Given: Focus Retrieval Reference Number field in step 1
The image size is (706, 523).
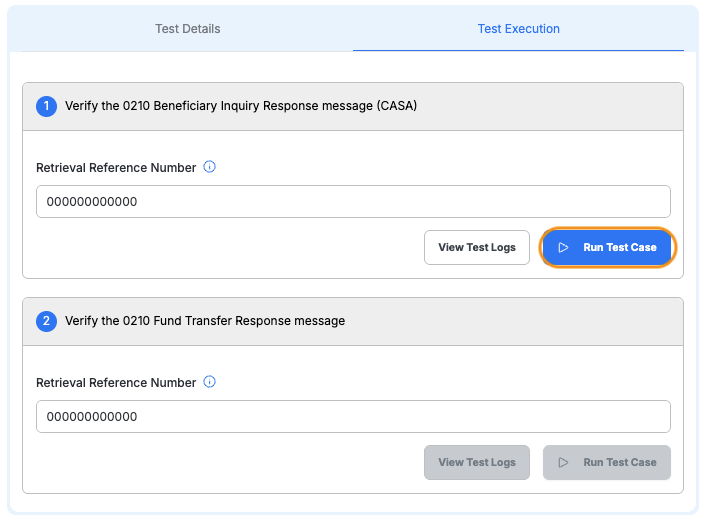Looking at the screenshot, I should 353,202.
